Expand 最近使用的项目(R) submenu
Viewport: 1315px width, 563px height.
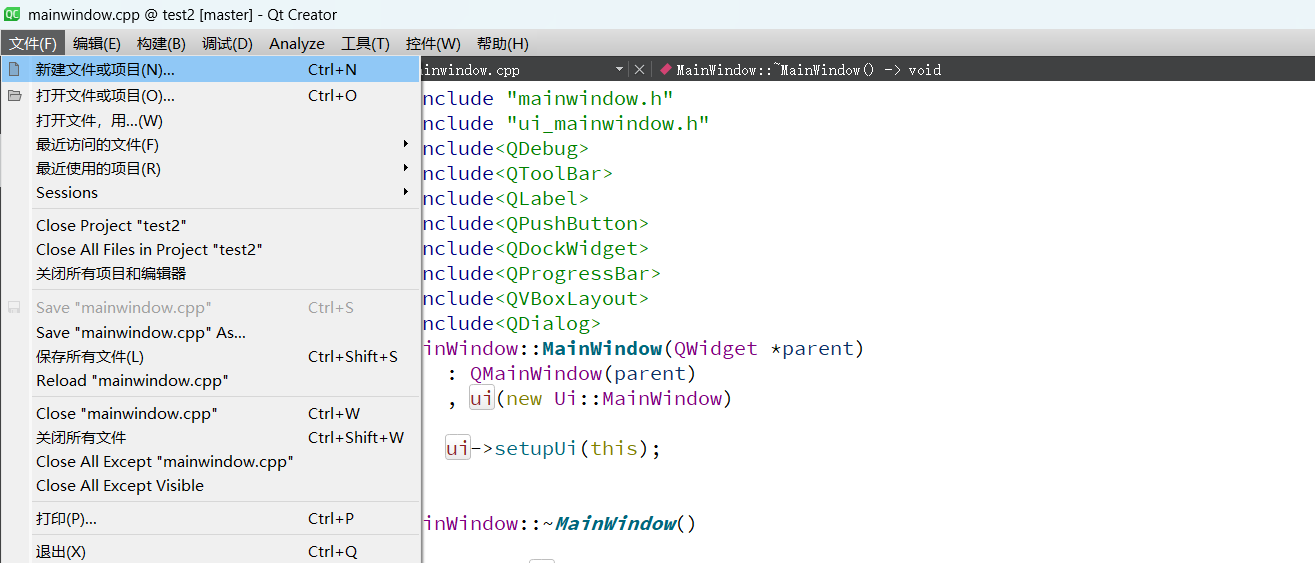[211, 168]
